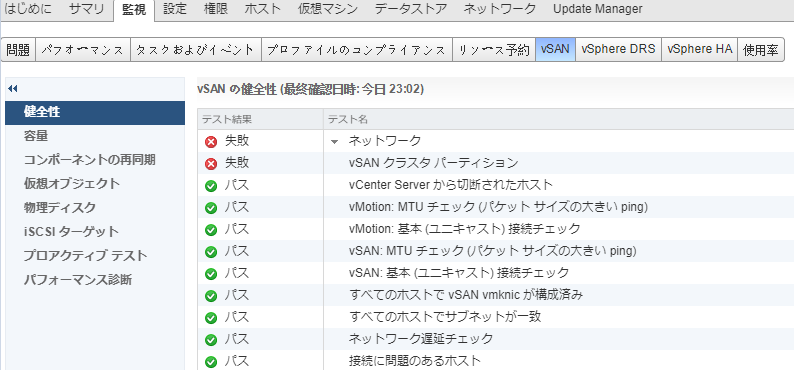Select vSAN: 基本 (ユニキャスト) 接続チェック test

pos(459,273)
